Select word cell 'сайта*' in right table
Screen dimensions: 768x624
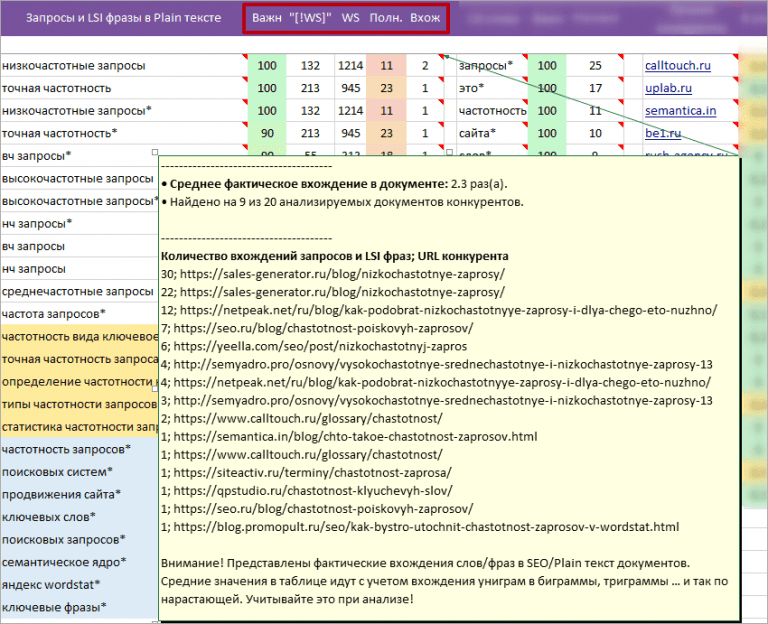pyautogui.click(x=492, y=133)
